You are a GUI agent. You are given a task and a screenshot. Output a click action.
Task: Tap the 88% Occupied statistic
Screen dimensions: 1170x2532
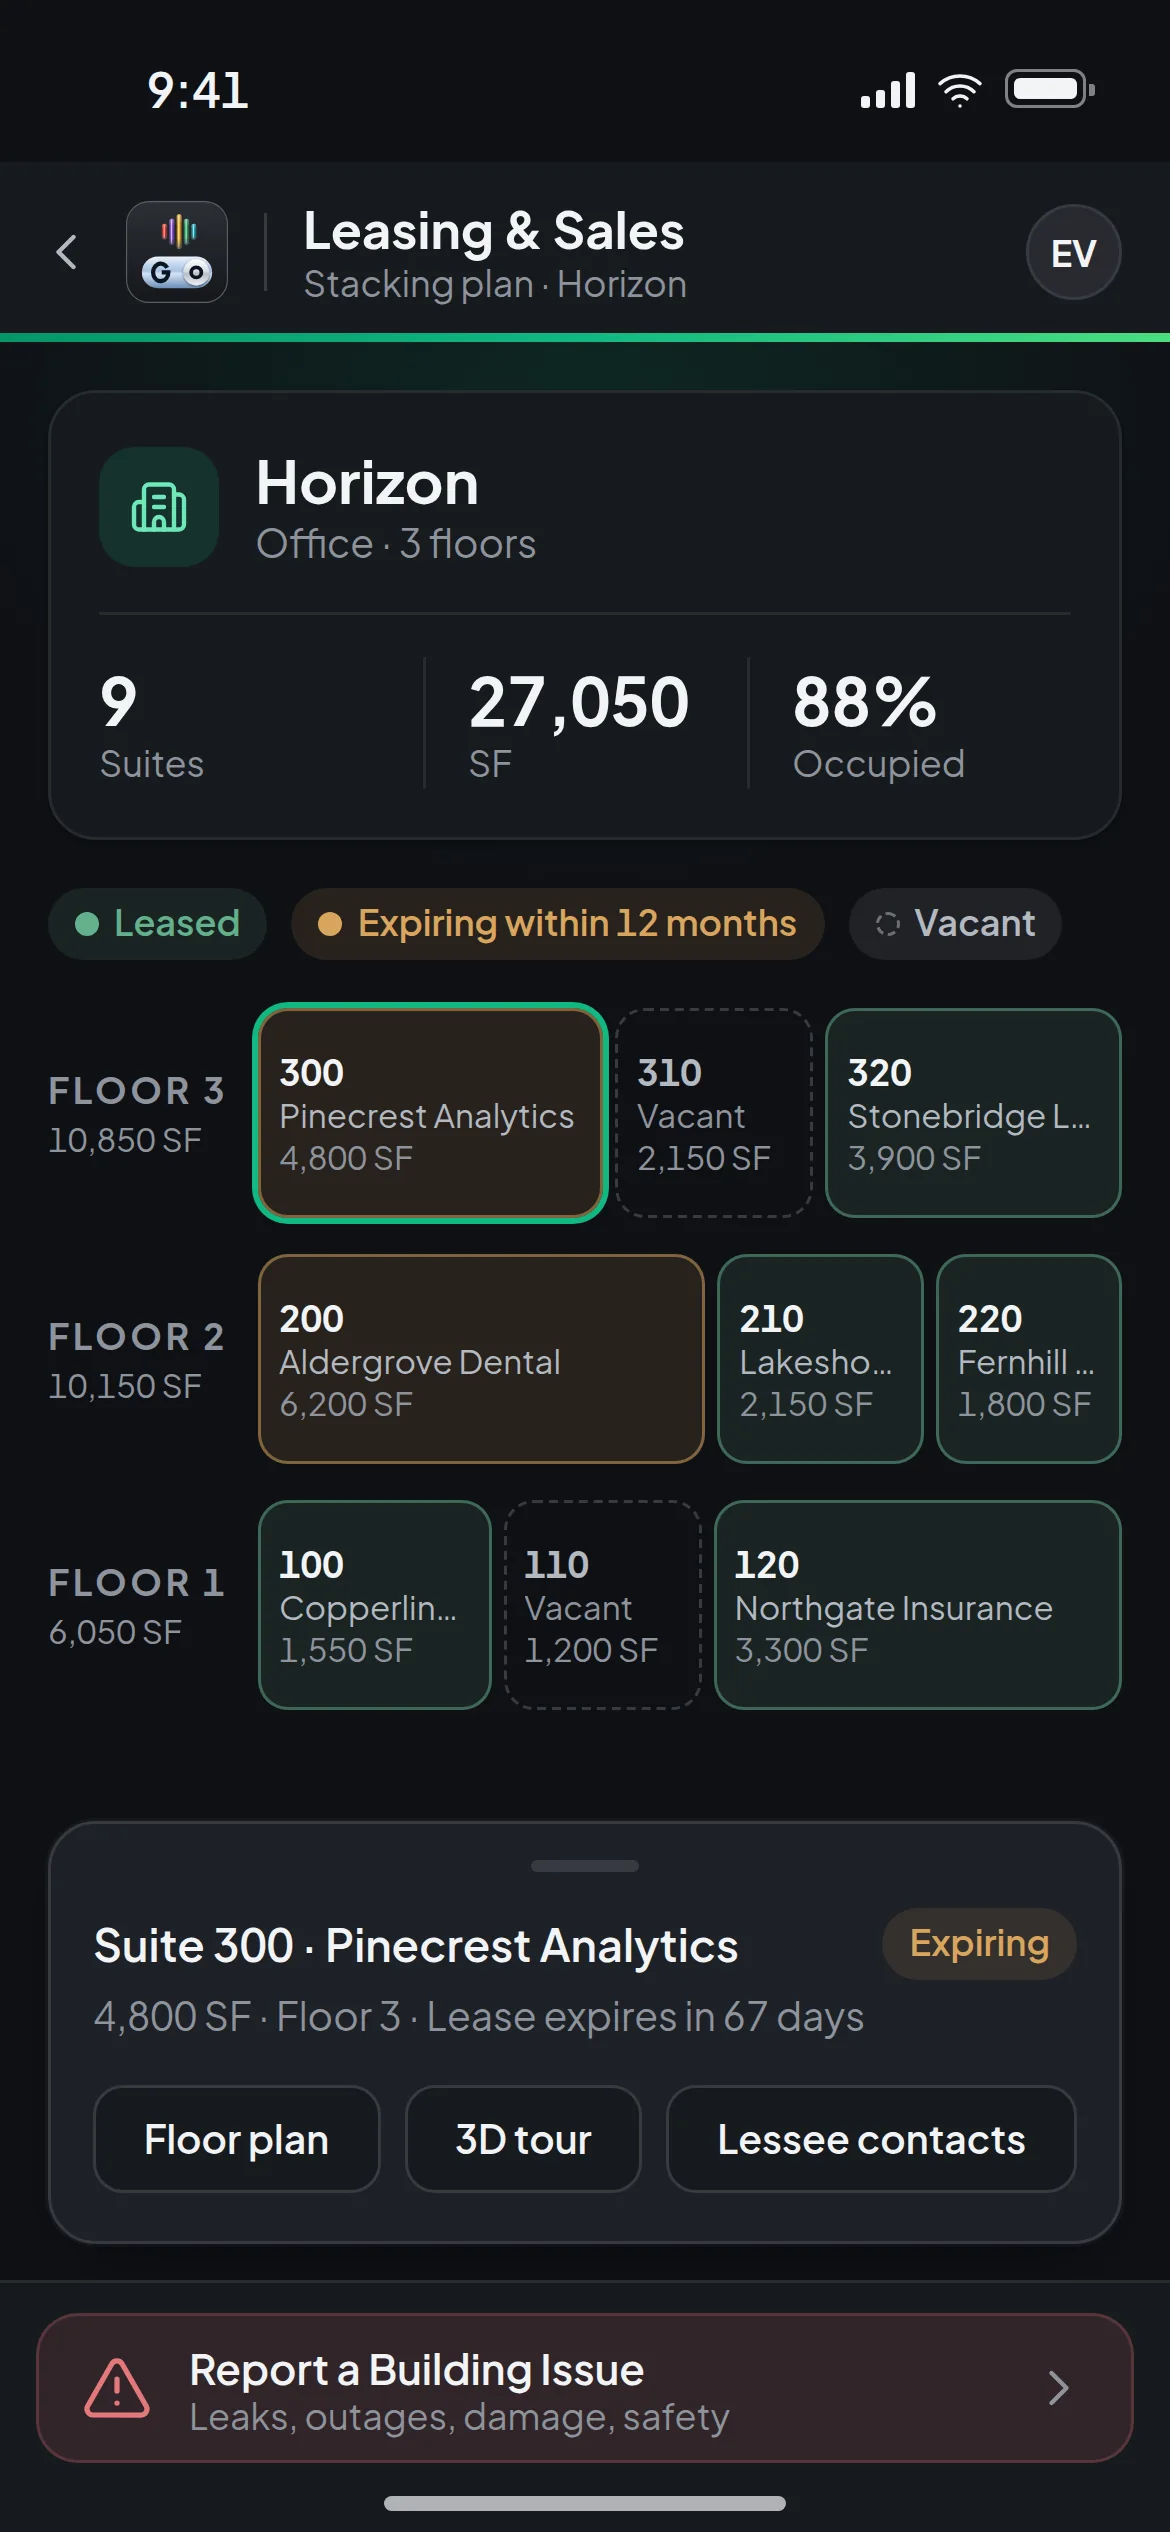point(878,726)
